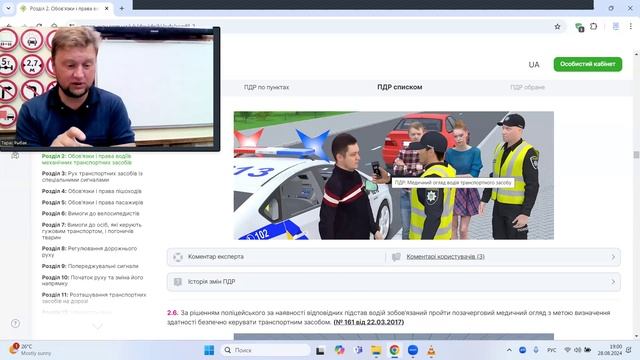The width and height of the screenshot is (640, 360).
Task: Click the user comments speech bubble icon
Action: pyautogui.click(x=396, y=257)
